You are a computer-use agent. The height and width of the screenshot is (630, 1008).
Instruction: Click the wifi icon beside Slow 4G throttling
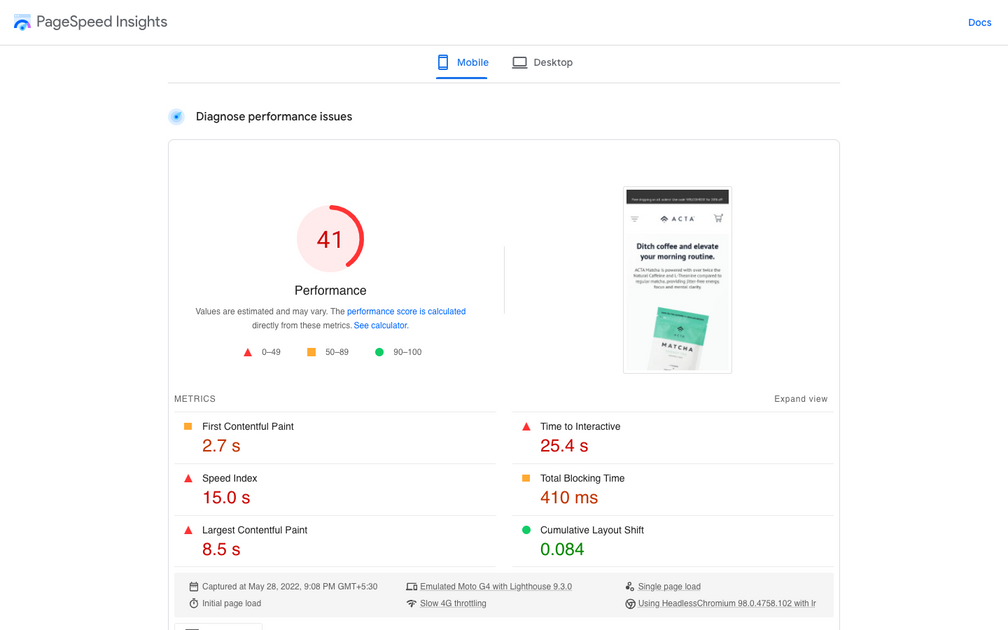tap(411, 604)
